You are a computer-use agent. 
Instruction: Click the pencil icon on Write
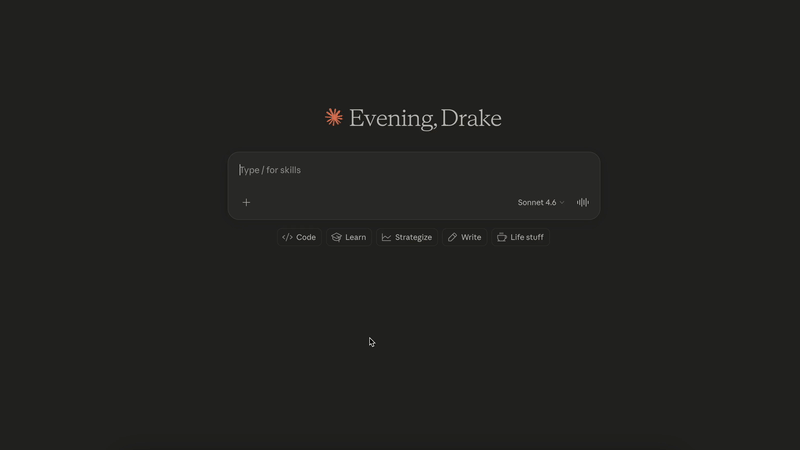(452, 237)
